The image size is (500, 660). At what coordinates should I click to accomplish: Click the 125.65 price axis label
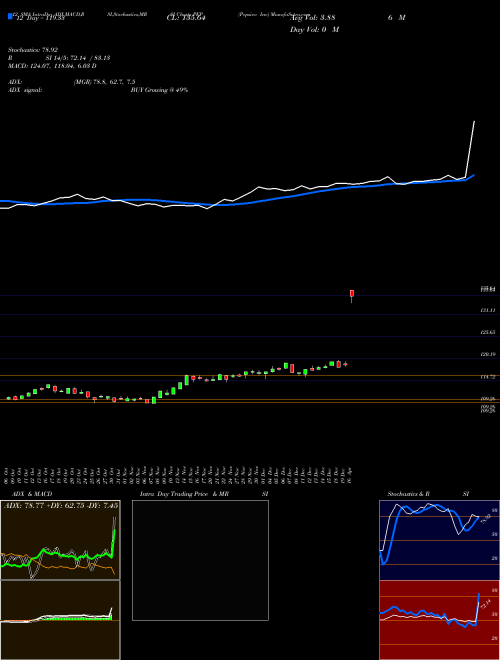(x=488, y=332)
